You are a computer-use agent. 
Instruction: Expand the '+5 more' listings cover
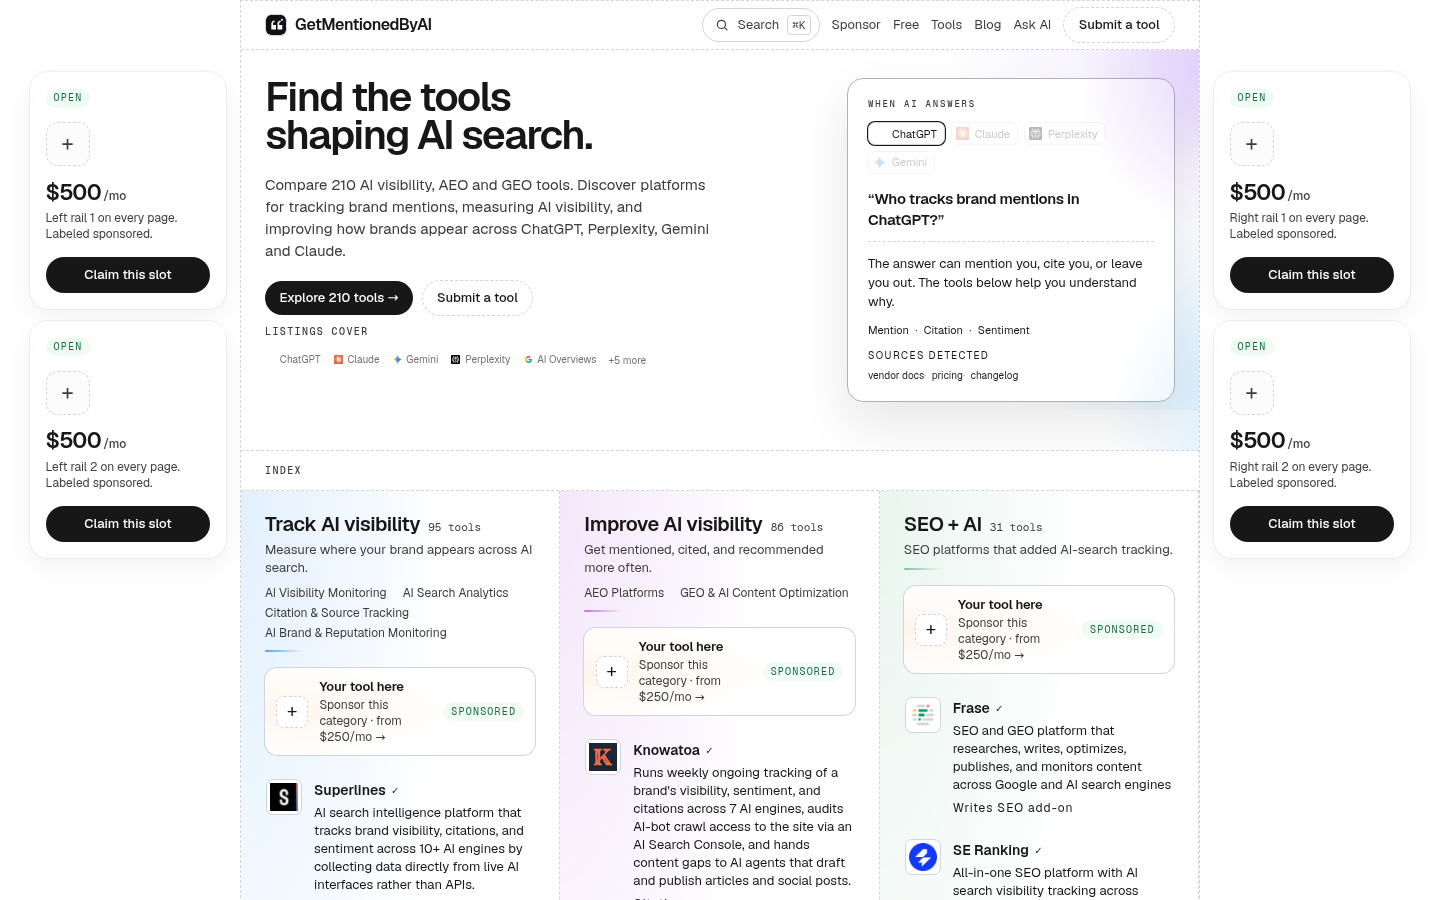[x=627, y=360]
